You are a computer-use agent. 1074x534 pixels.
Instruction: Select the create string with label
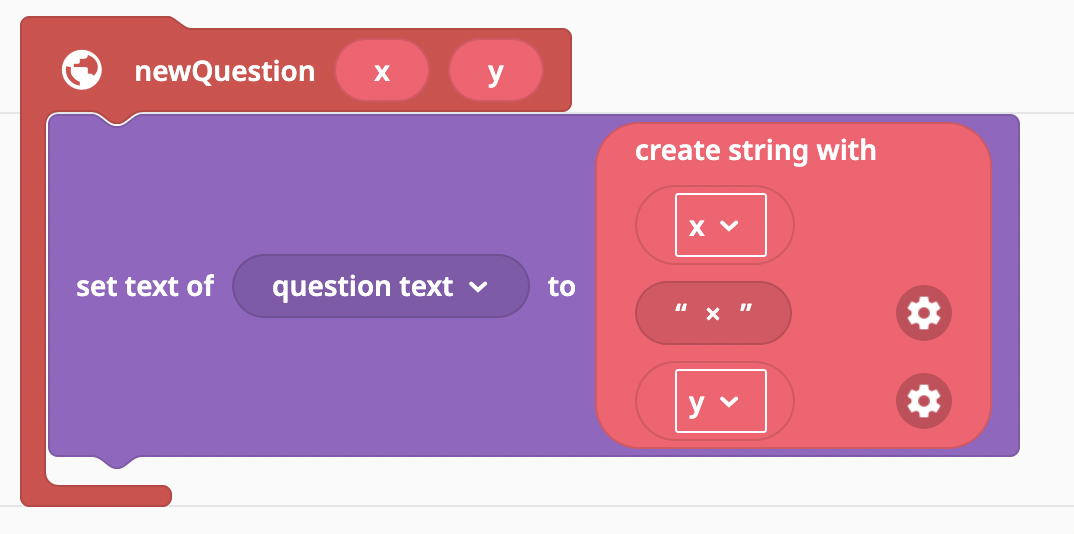755,151
